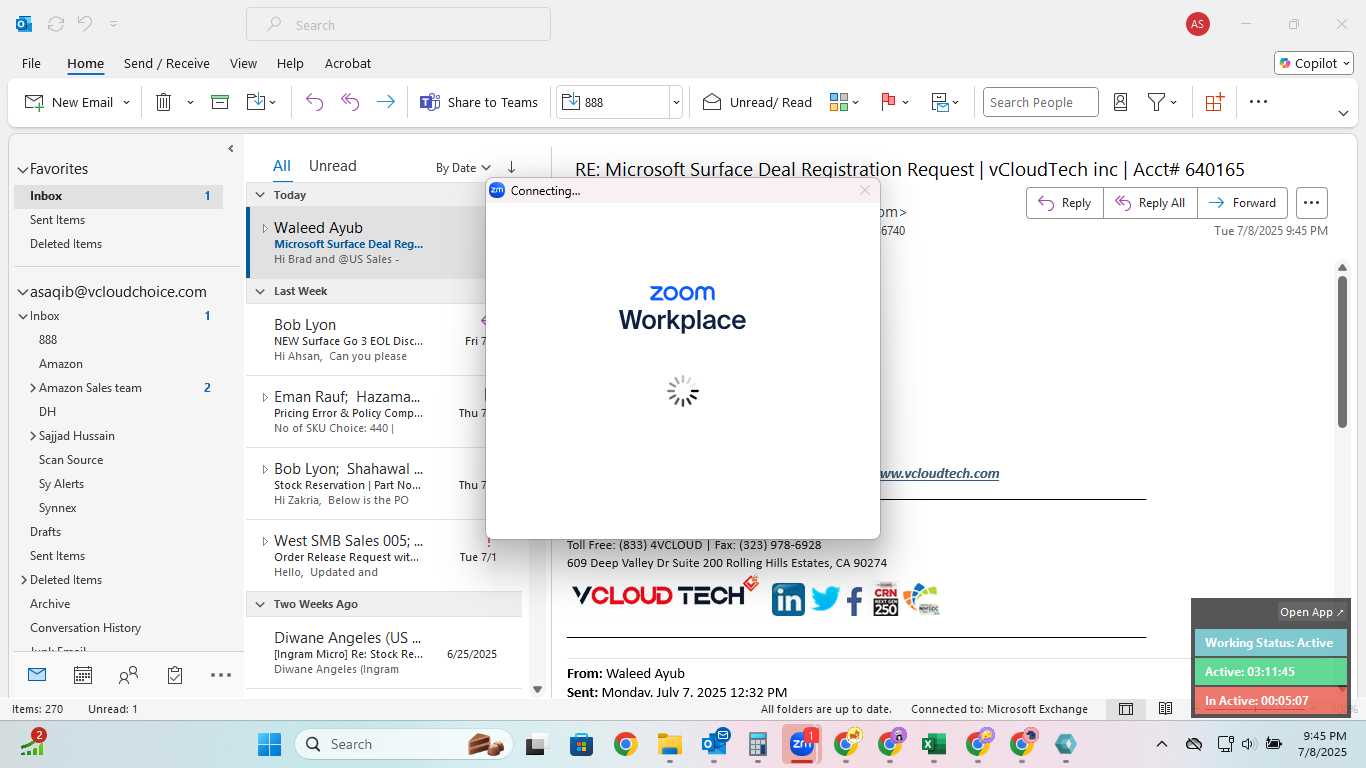Reverse sort order with down arrow
The height and width of the screenshot is (768, 1366).
click(512, 168)
